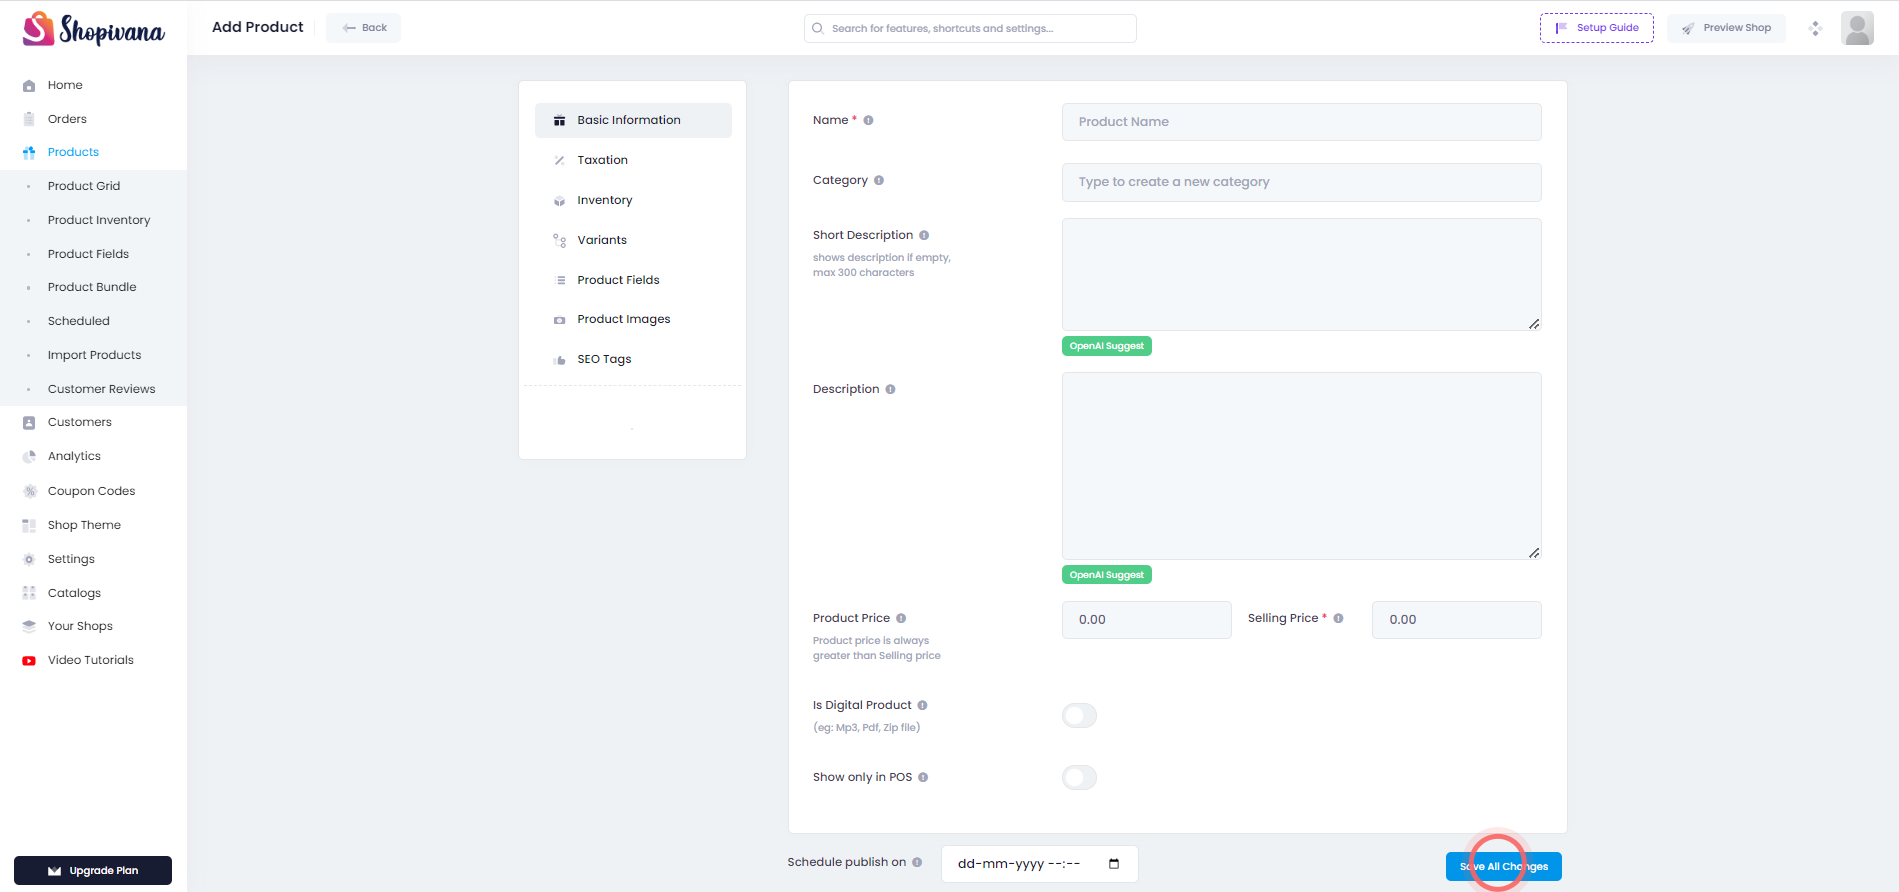Open Product Bundle page
Screen dimensions: 1899x892
pyautogui.click(x=92, y=287)
